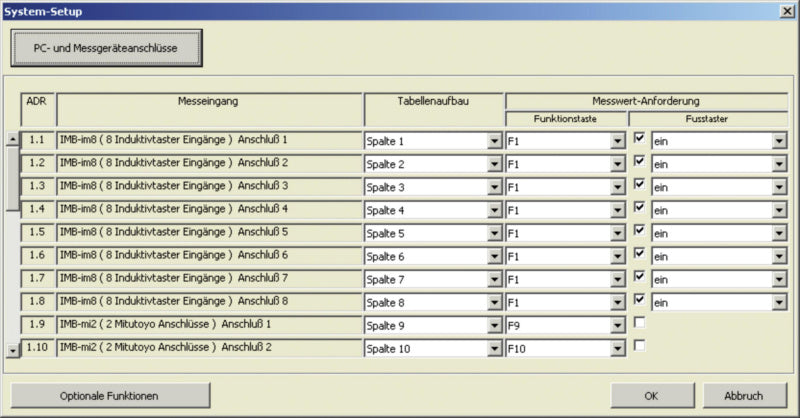Screen dimensions: 800x418
Task: Click the scroll down arrow of the list
Action: [x=12, y=350]
